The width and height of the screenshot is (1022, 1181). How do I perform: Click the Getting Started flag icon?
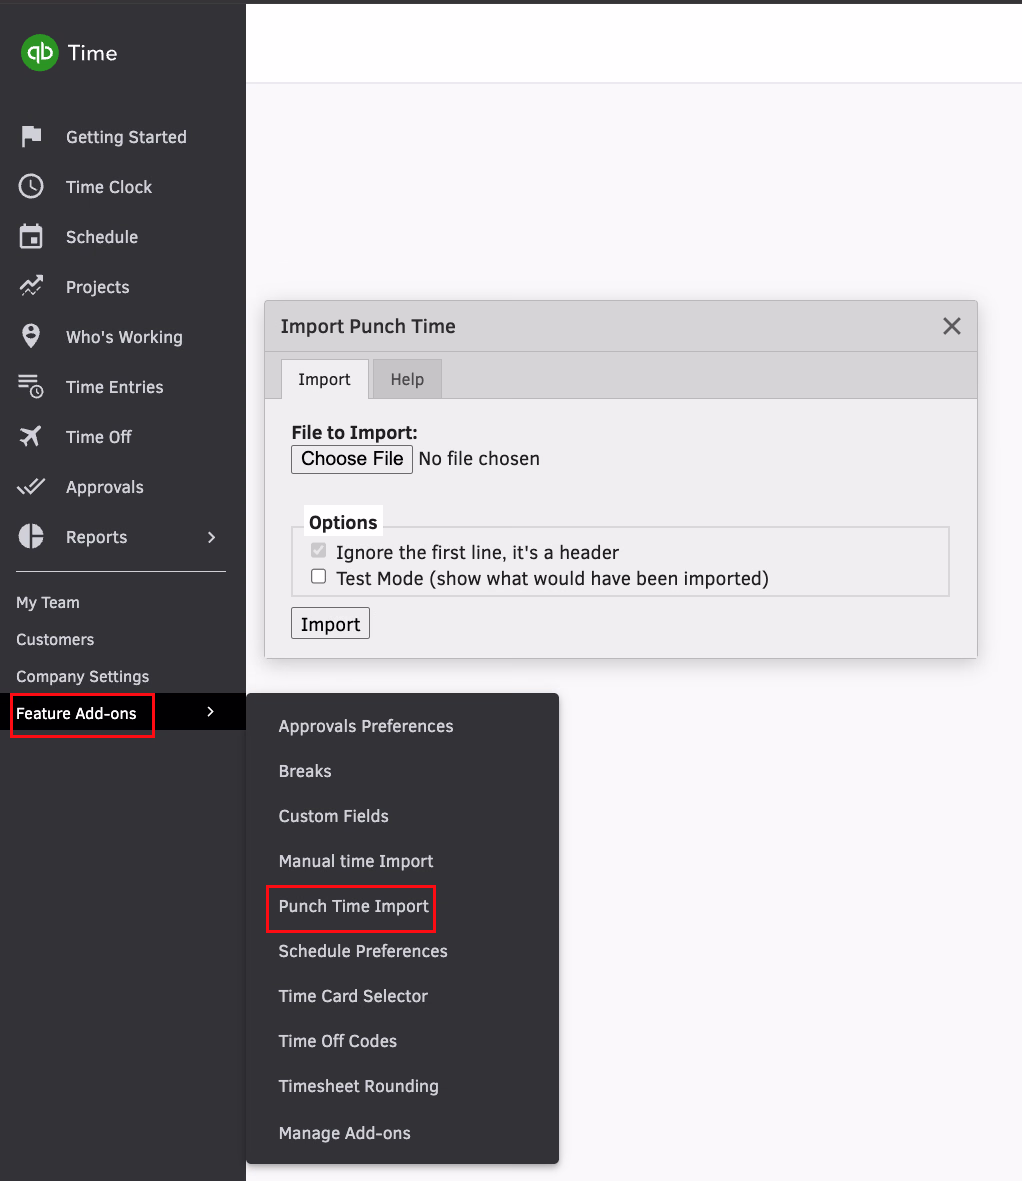click(31, 136)
